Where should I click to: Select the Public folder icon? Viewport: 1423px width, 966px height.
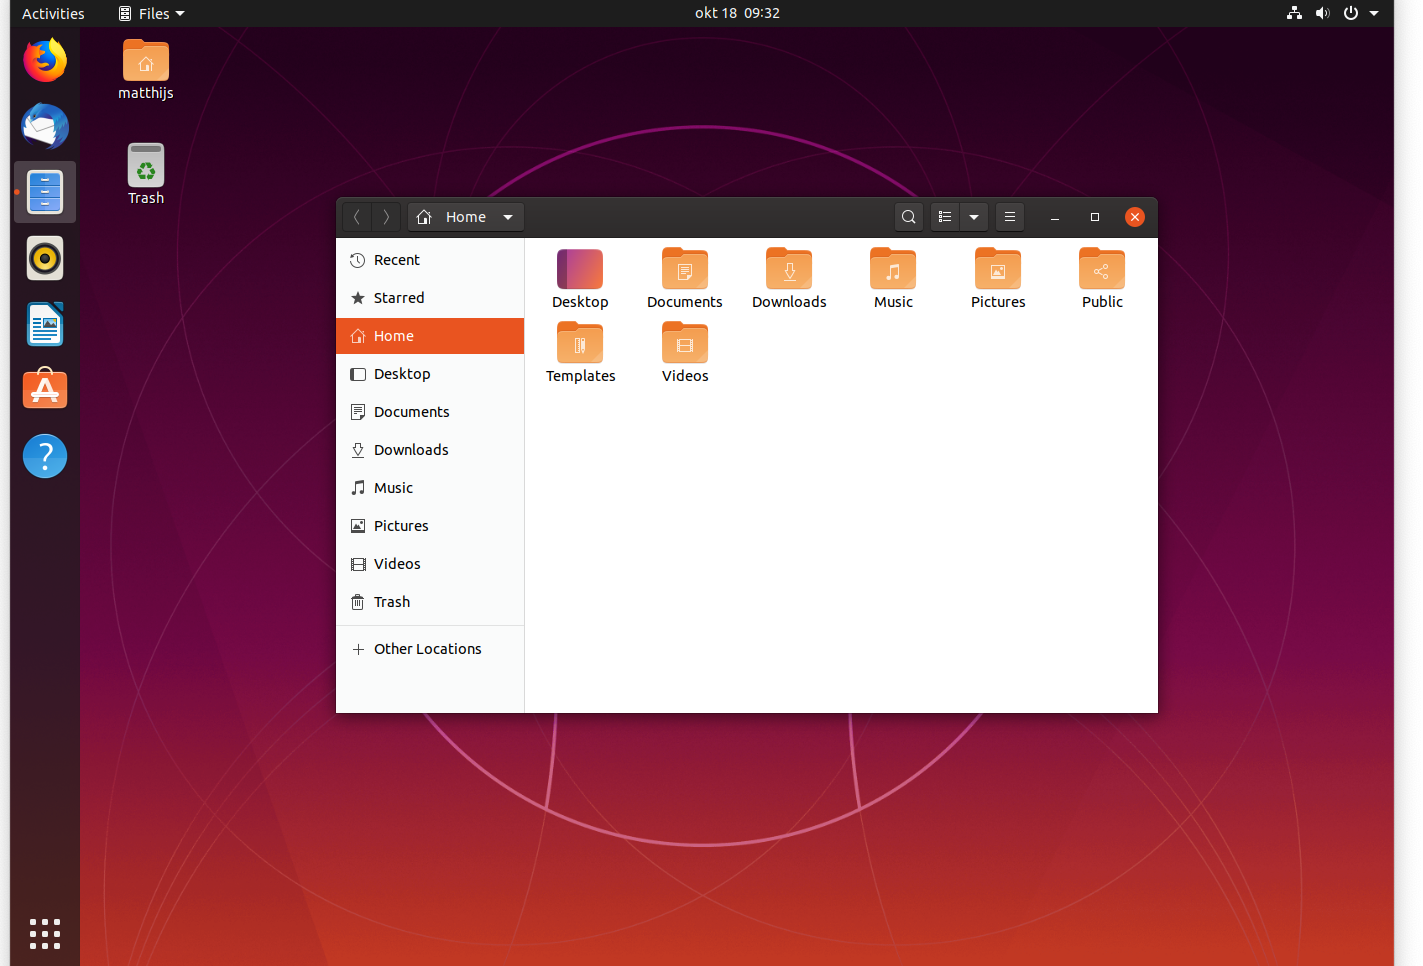pos(1102,270)
